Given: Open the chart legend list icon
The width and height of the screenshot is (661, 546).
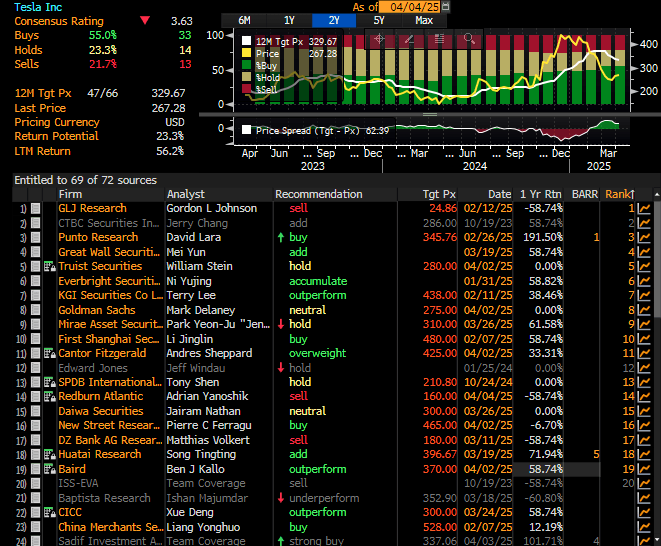Looking at the screenshot, I should (439, 40).
